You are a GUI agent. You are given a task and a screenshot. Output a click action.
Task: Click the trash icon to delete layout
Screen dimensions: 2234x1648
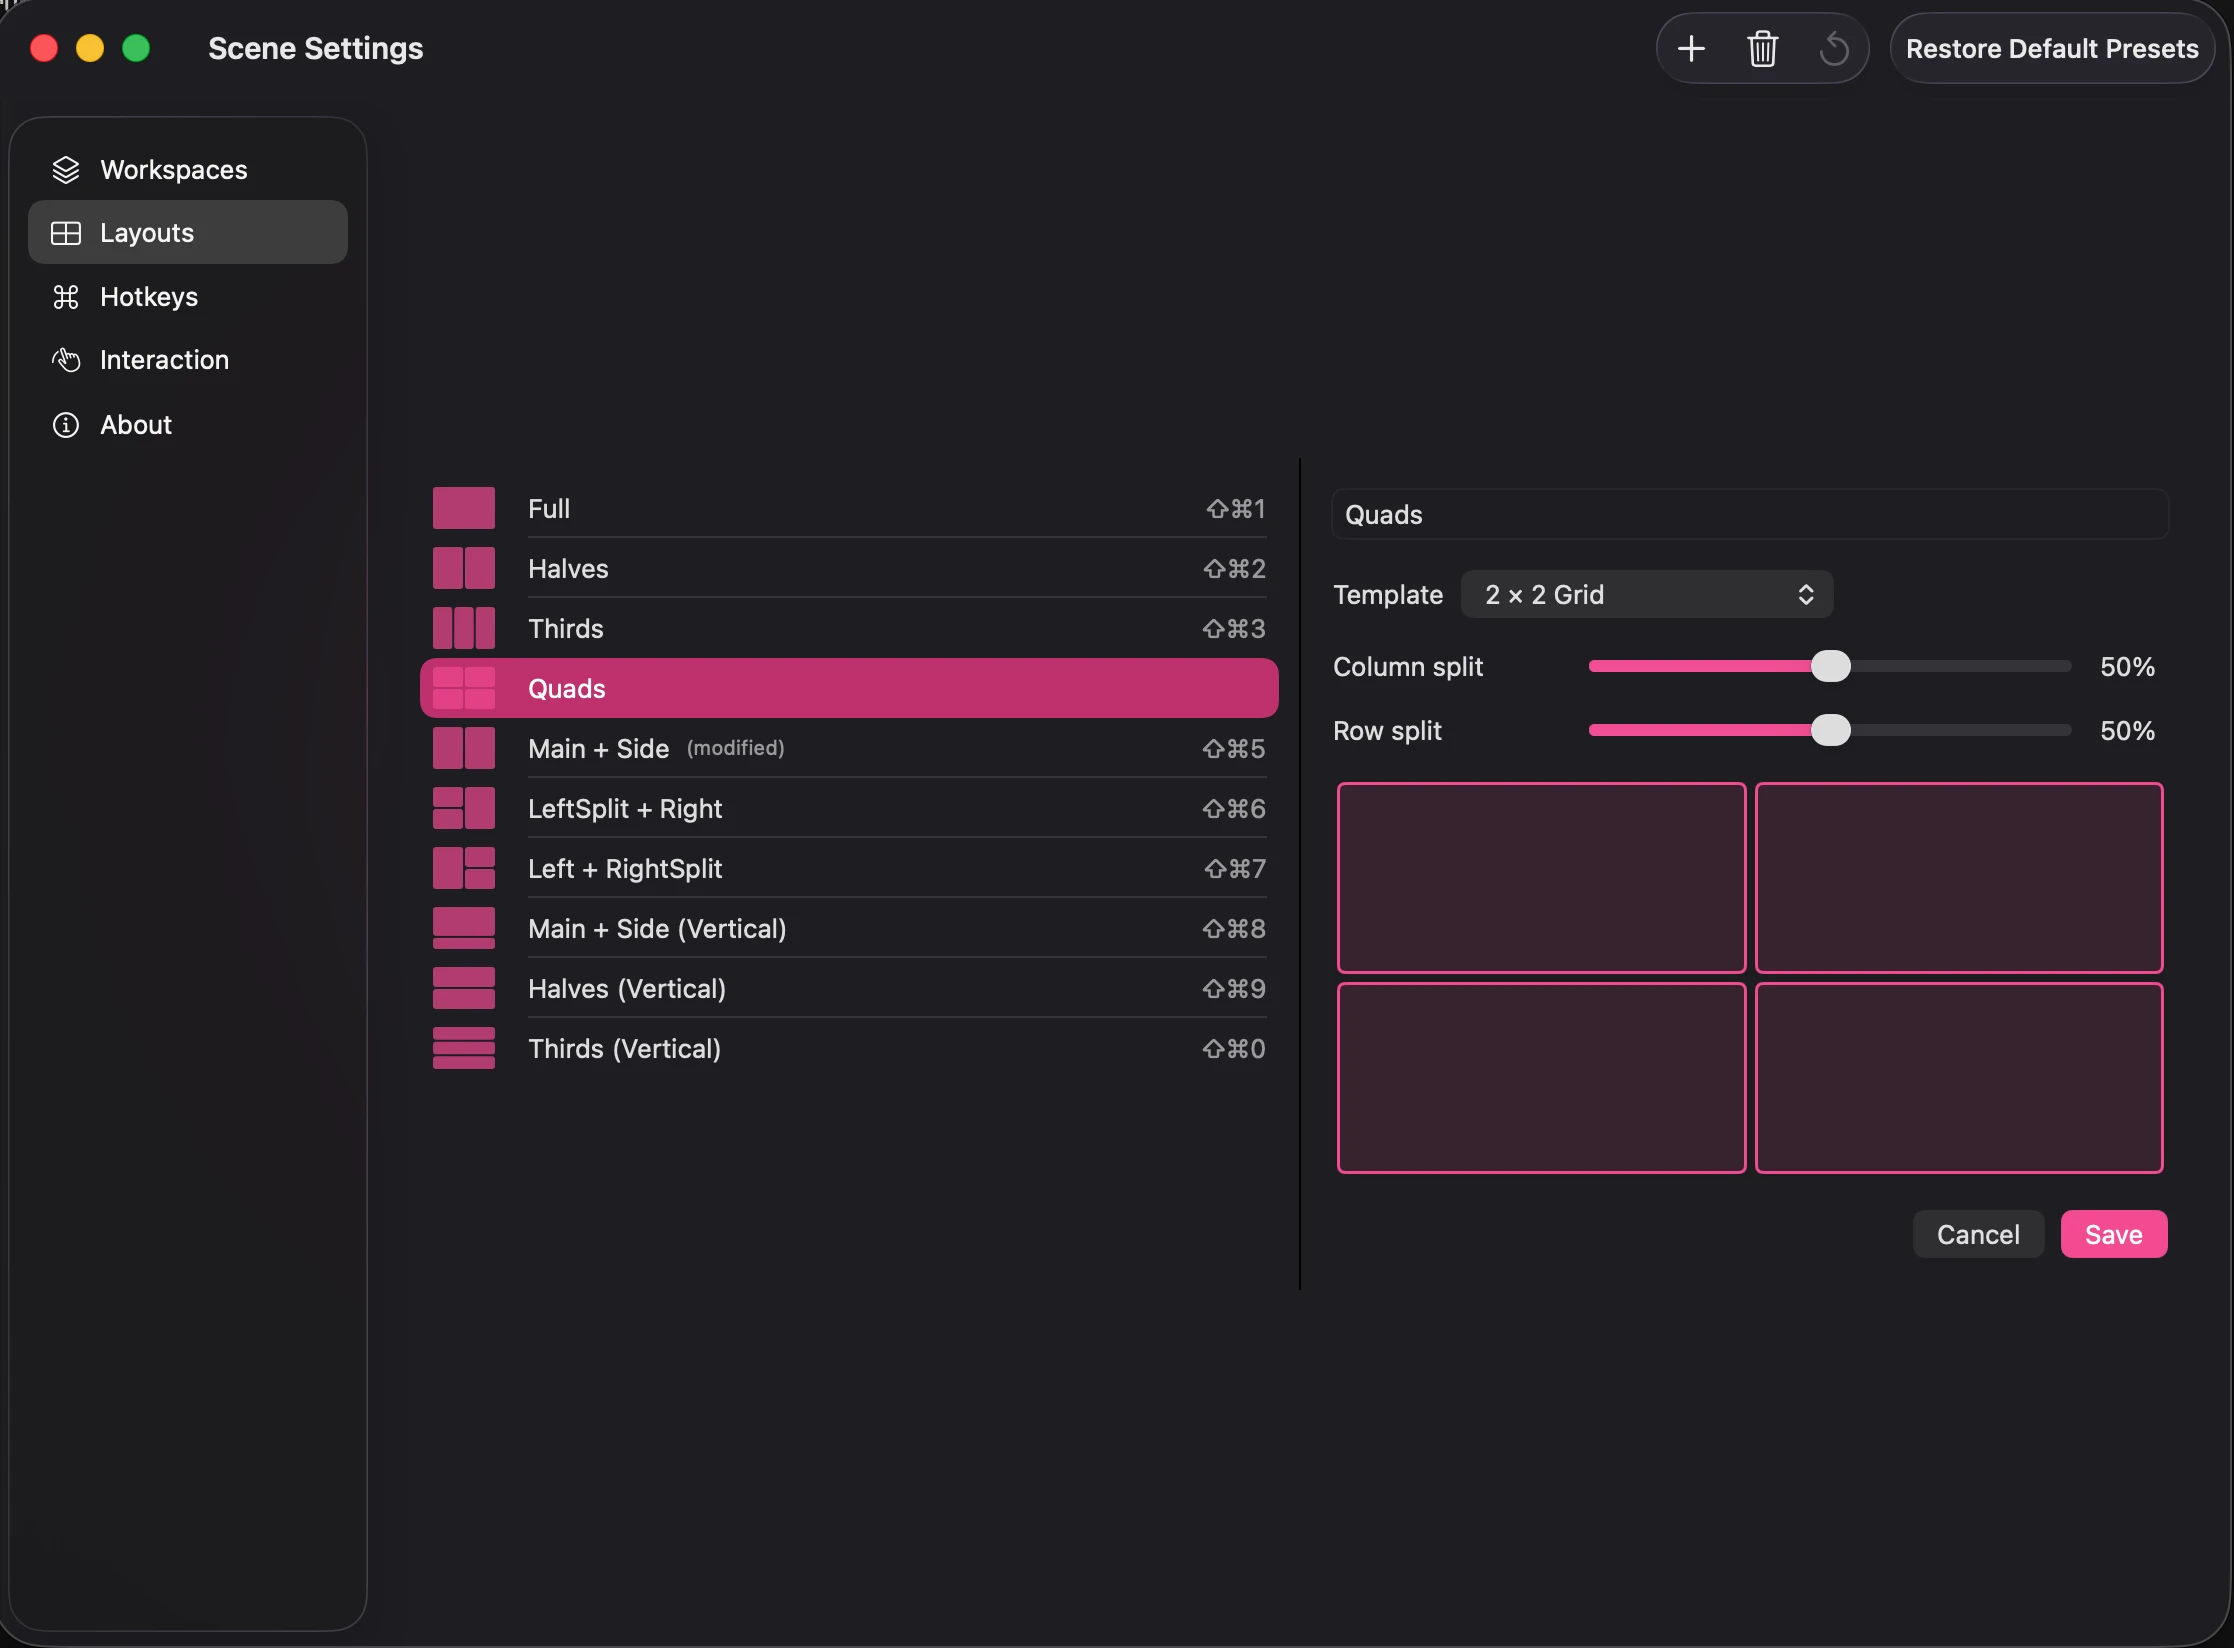pos(1762,48)
